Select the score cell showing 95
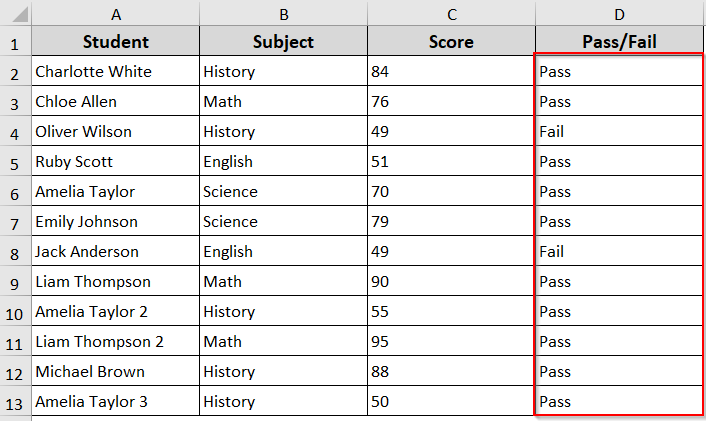The height and width of the screenshot is (421, 706). [x=452, y=342]
